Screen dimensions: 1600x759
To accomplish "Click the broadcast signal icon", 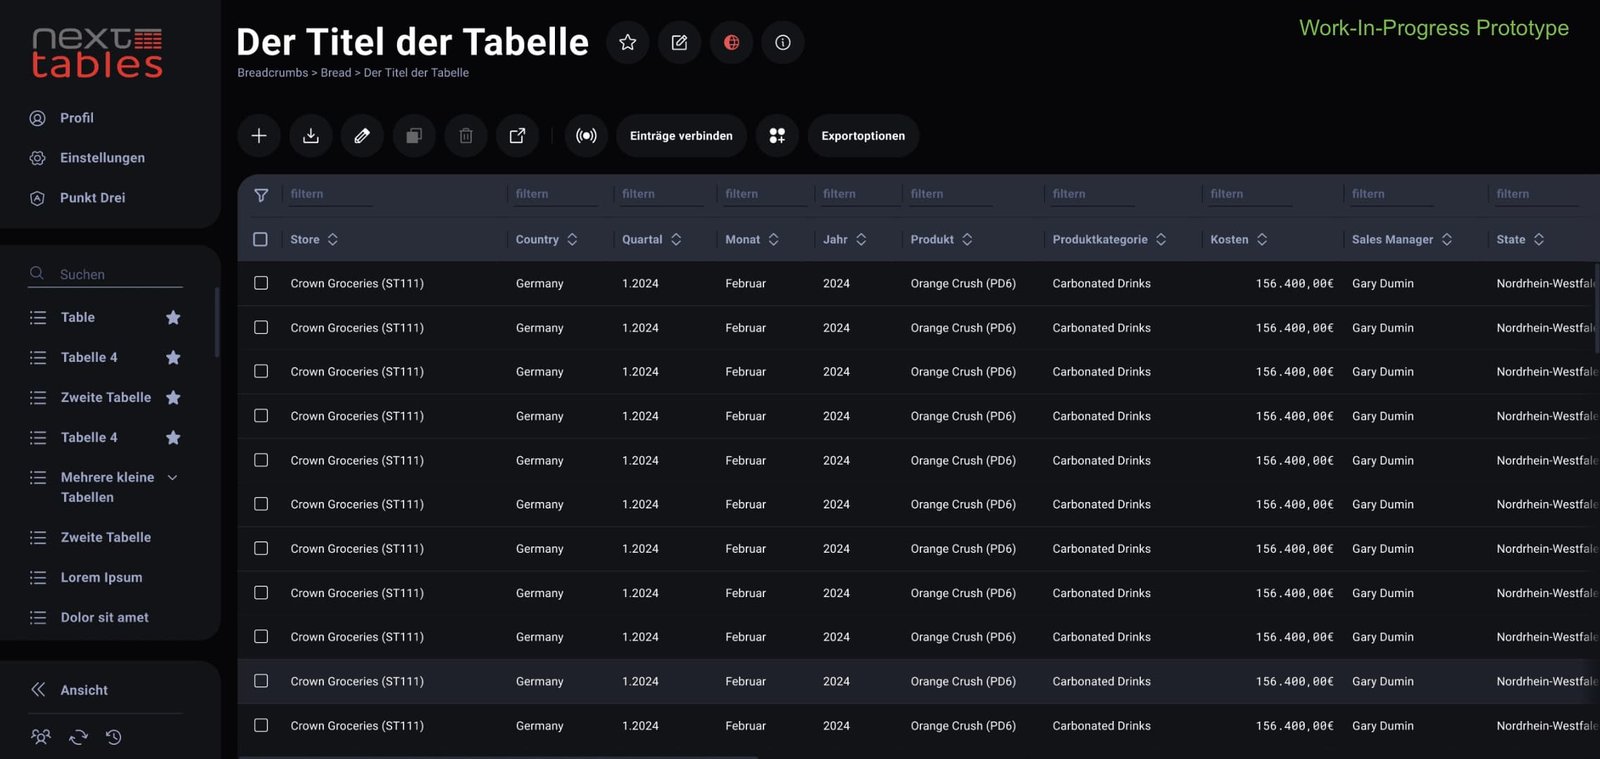I will pyautogui.click(x=586, y=136).
